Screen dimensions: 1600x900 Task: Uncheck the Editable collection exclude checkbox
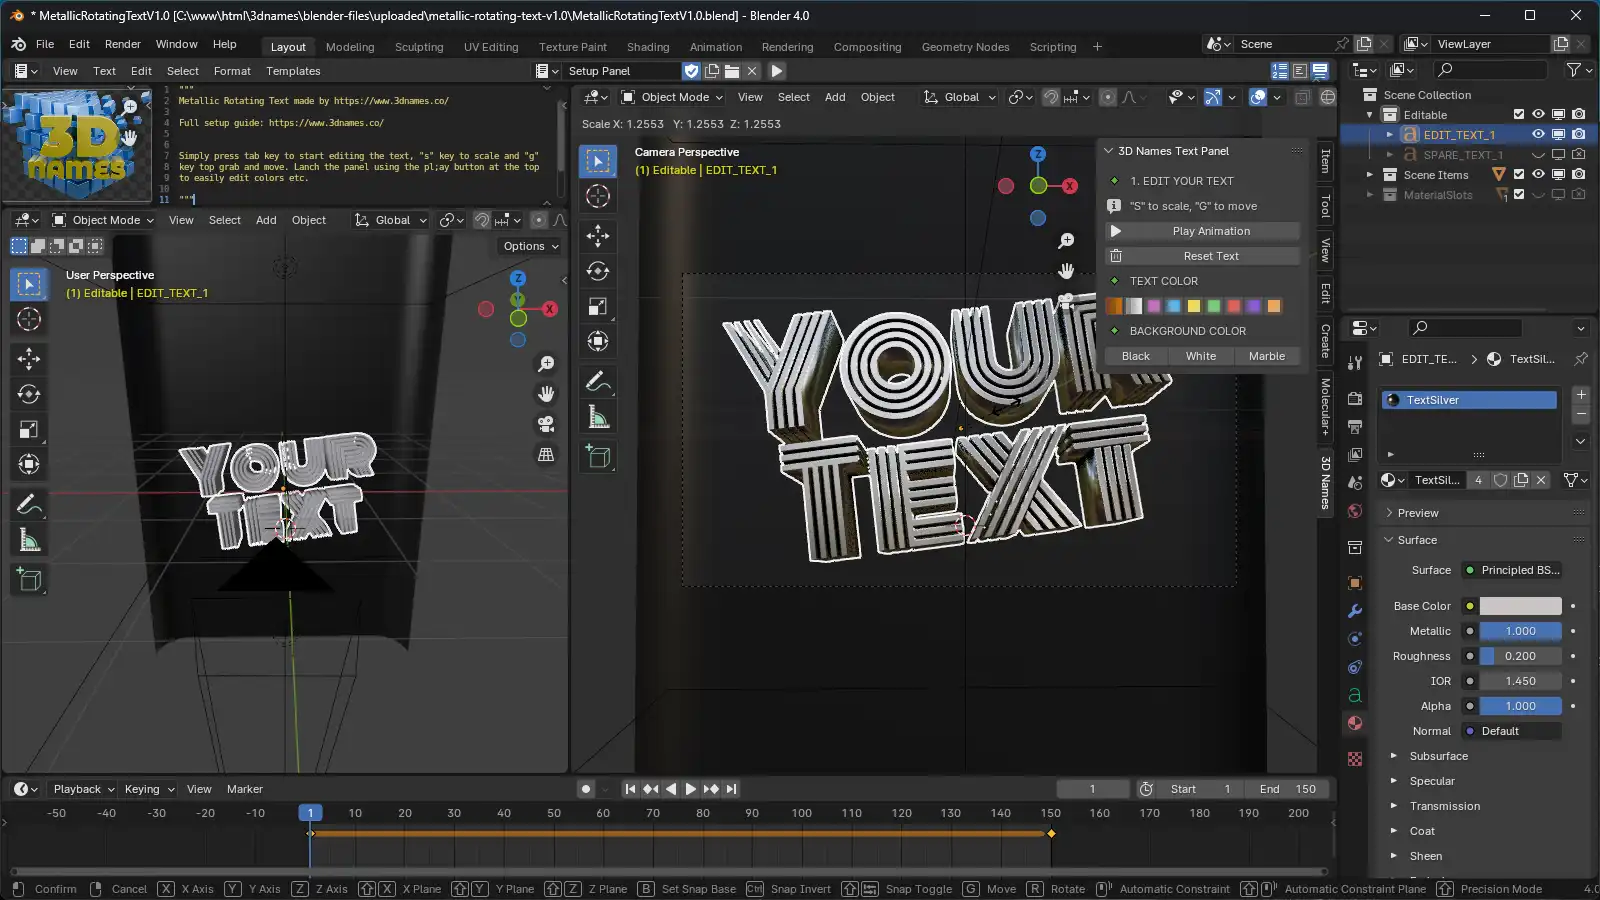click(x=1519, y=115)
